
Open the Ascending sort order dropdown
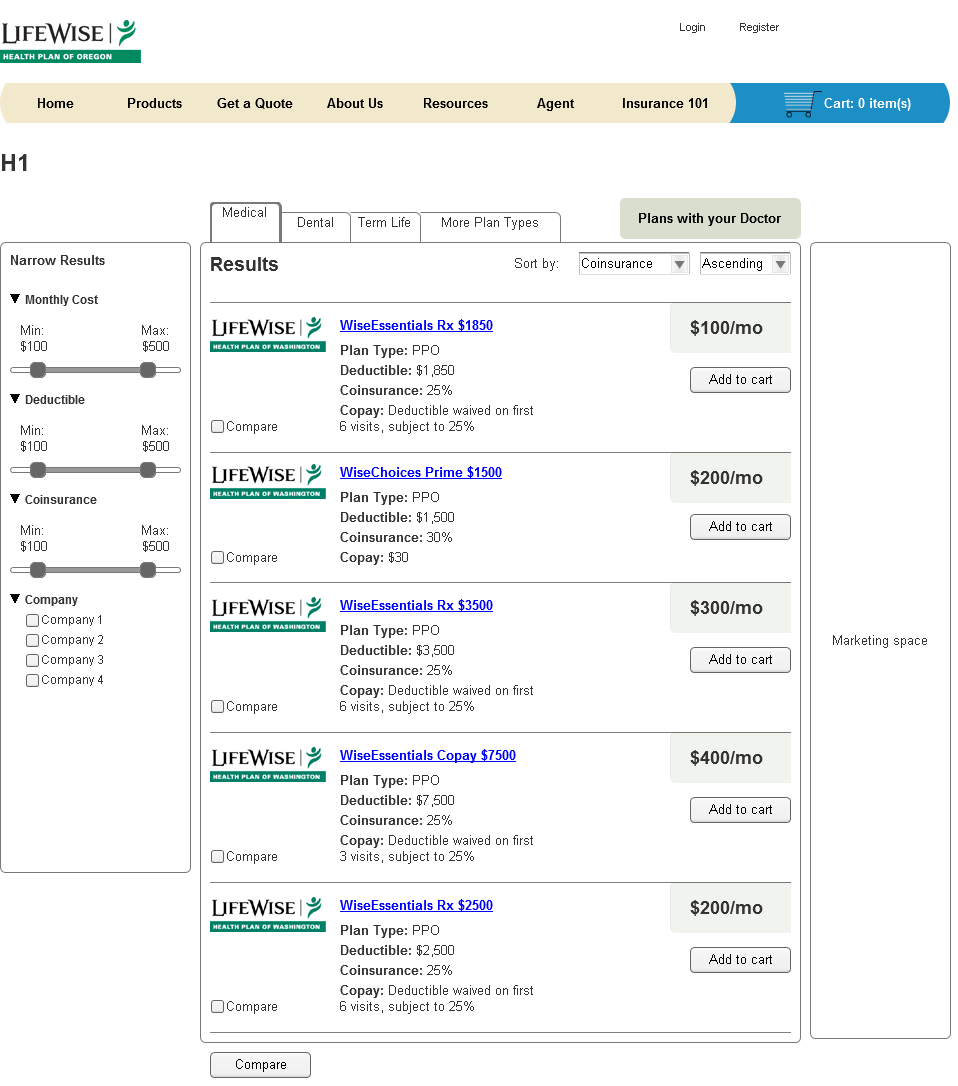745,264
